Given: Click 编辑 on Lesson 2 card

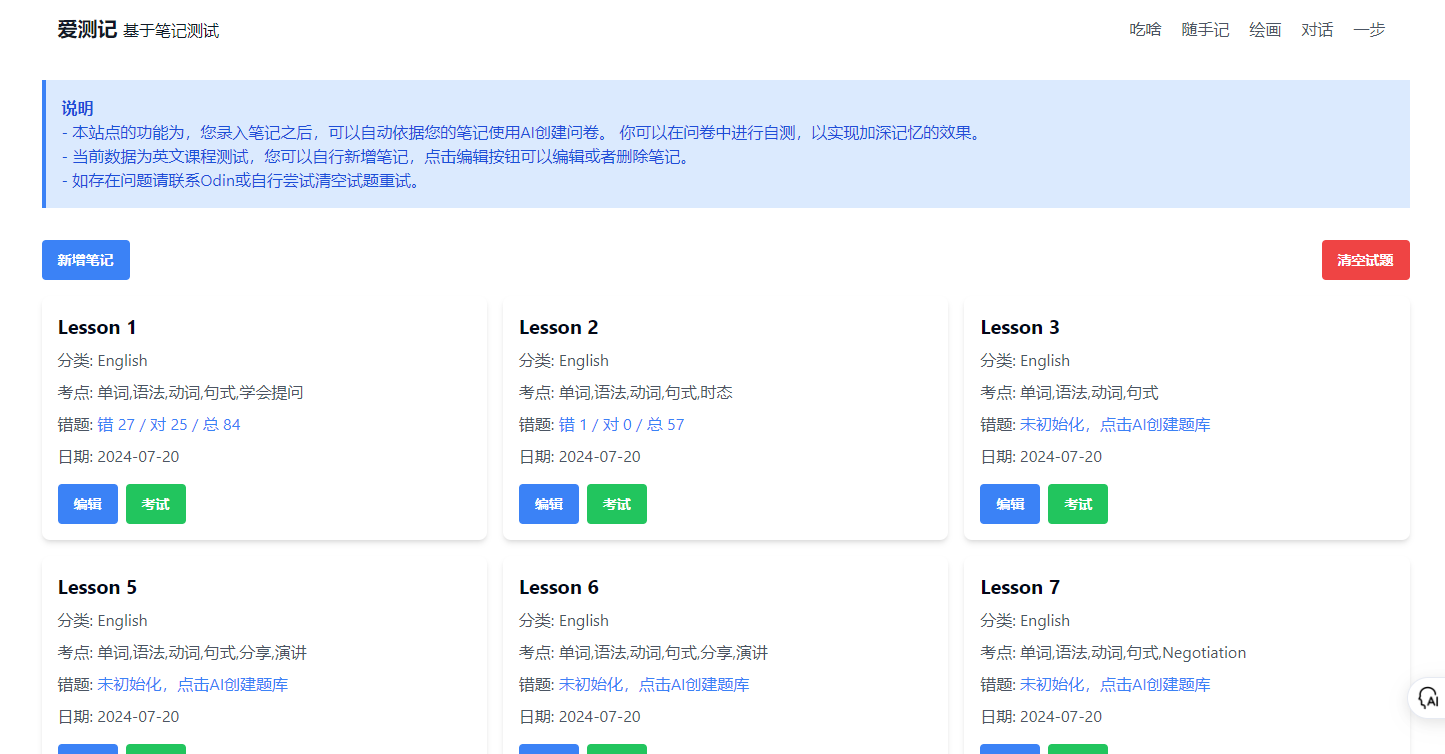Looking at the screenshot, I should [x=549, y=504].
